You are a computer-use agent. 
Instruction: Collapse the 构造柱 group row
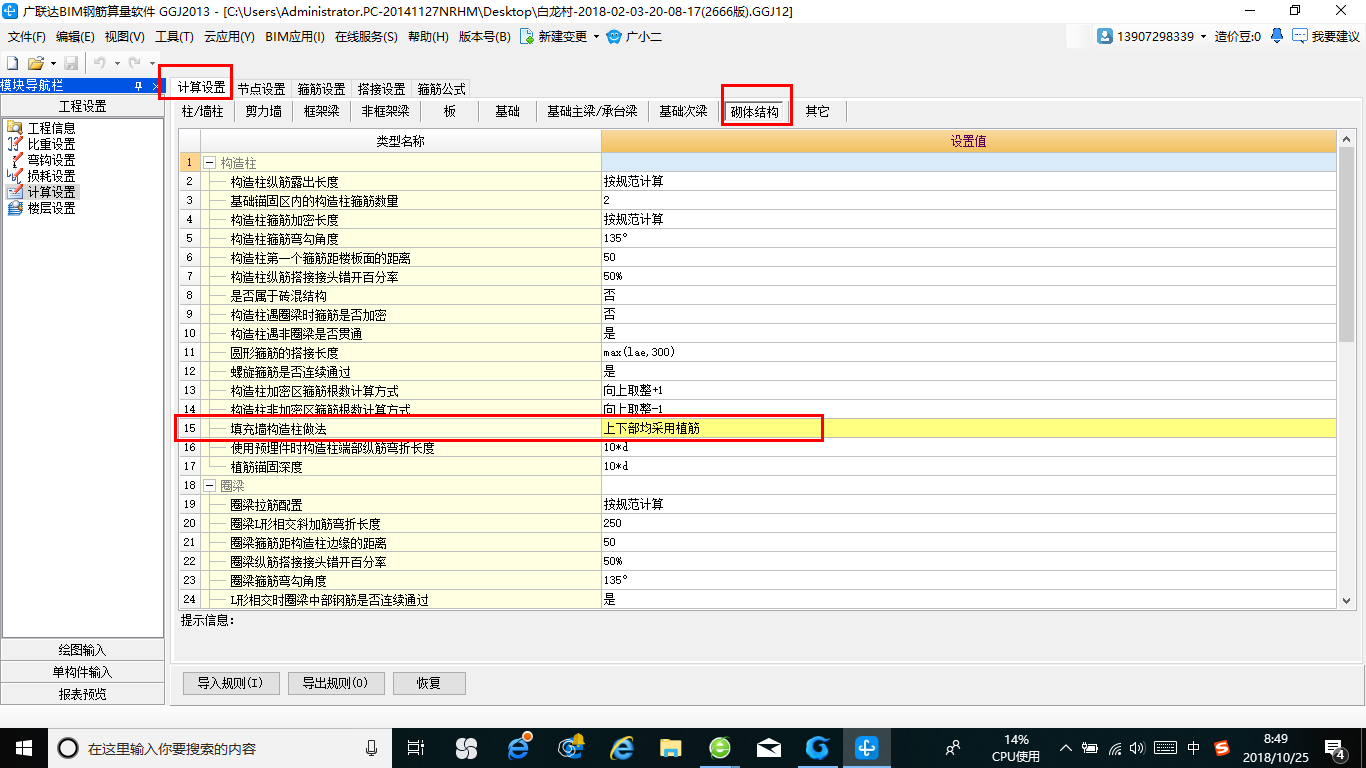pyautogui.click(x=209, y=162)
